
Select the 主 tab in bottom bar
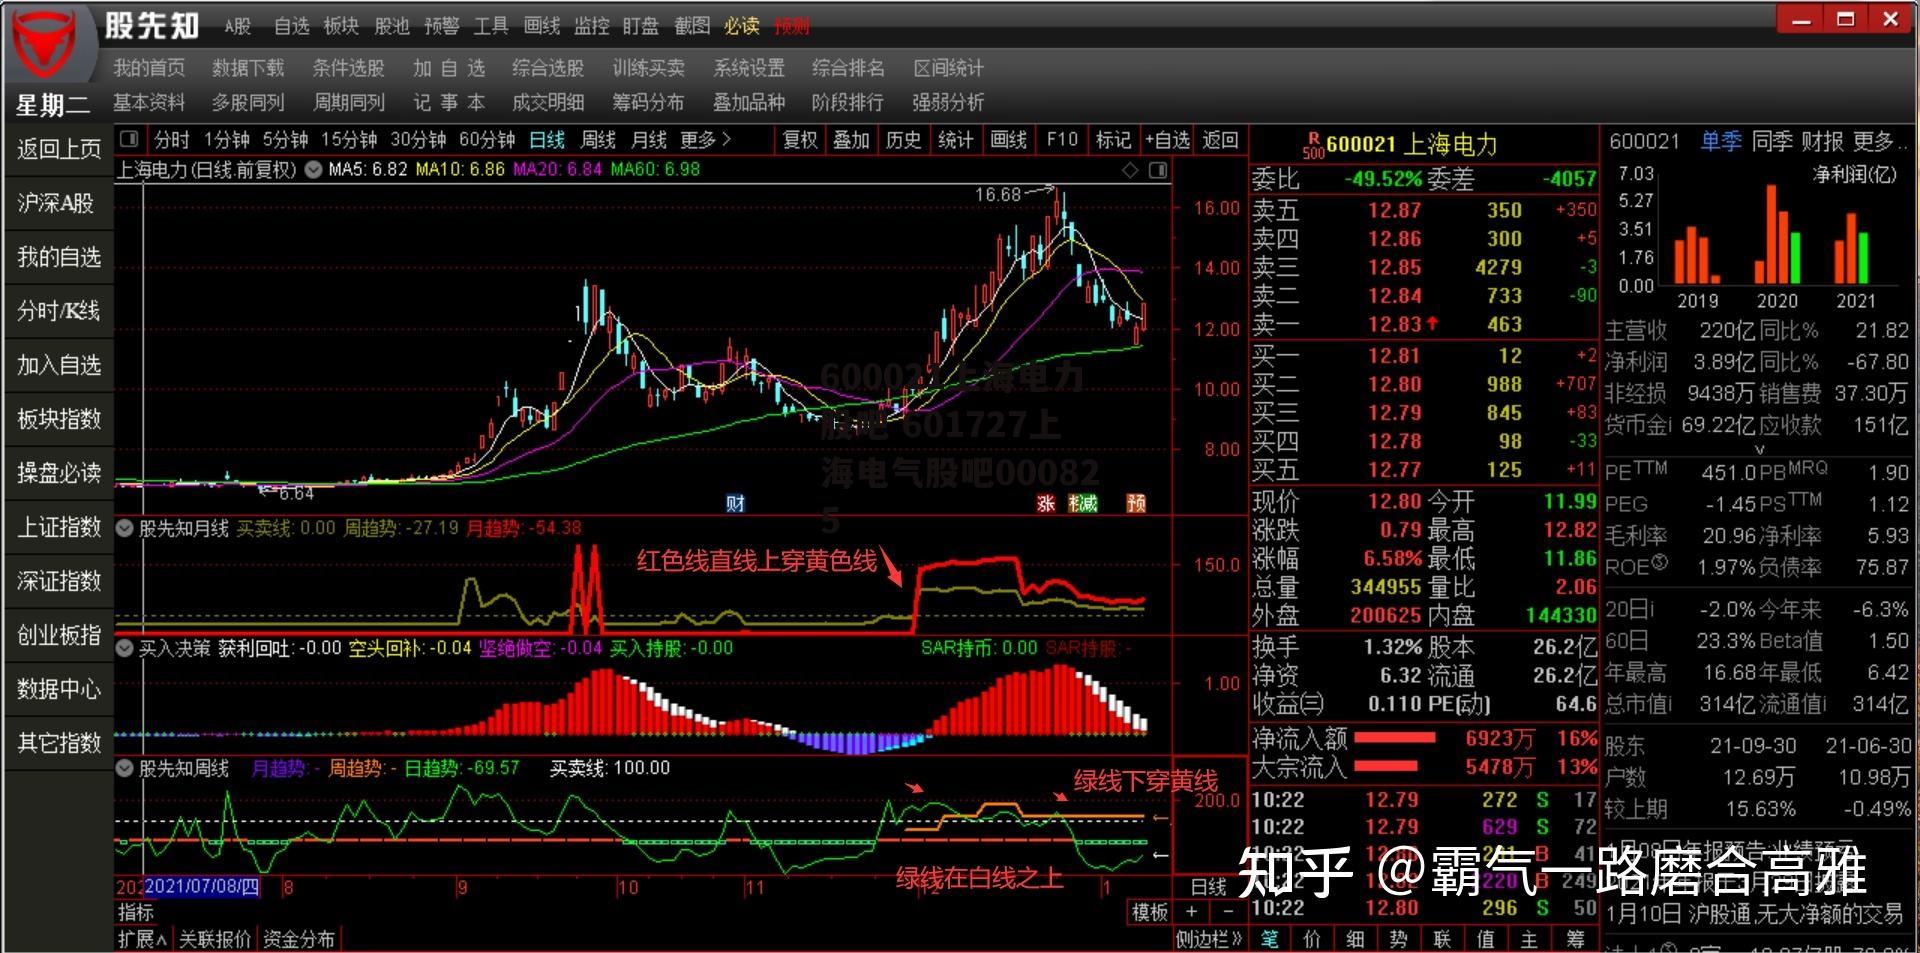click(1529, 939)
